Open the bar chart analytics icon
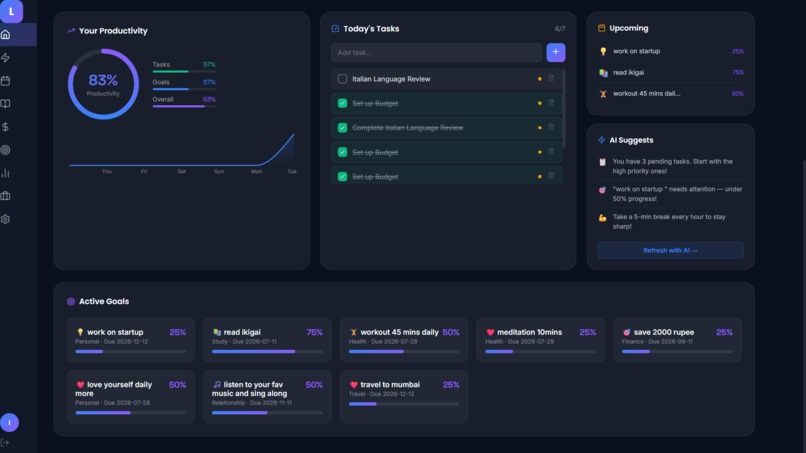The width and height of the screenshot is (806, 453). click(6, 173)
